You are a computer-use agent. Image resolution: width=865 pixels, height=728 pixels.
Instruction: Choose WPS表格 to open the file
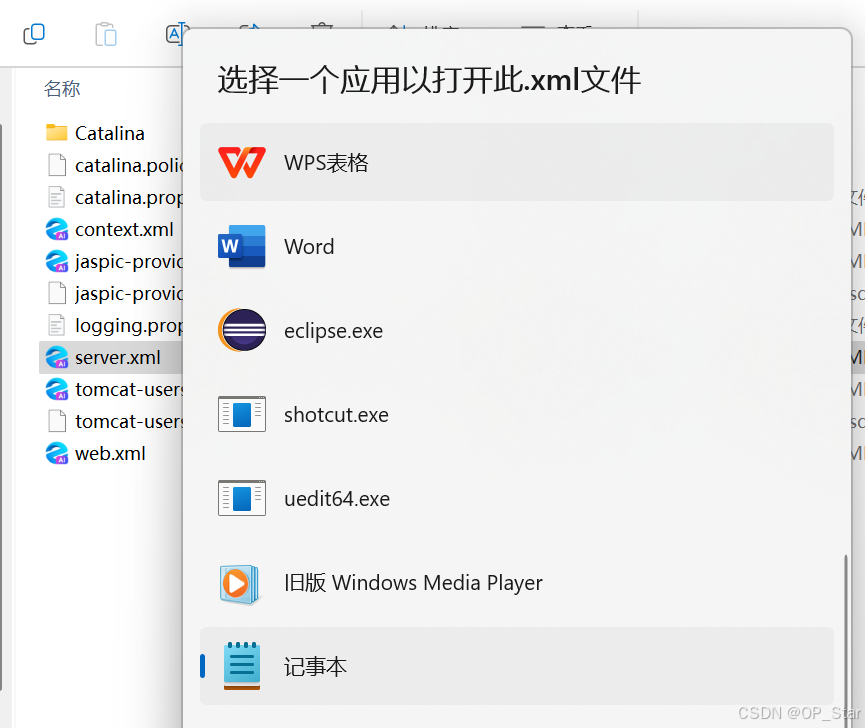517,162
